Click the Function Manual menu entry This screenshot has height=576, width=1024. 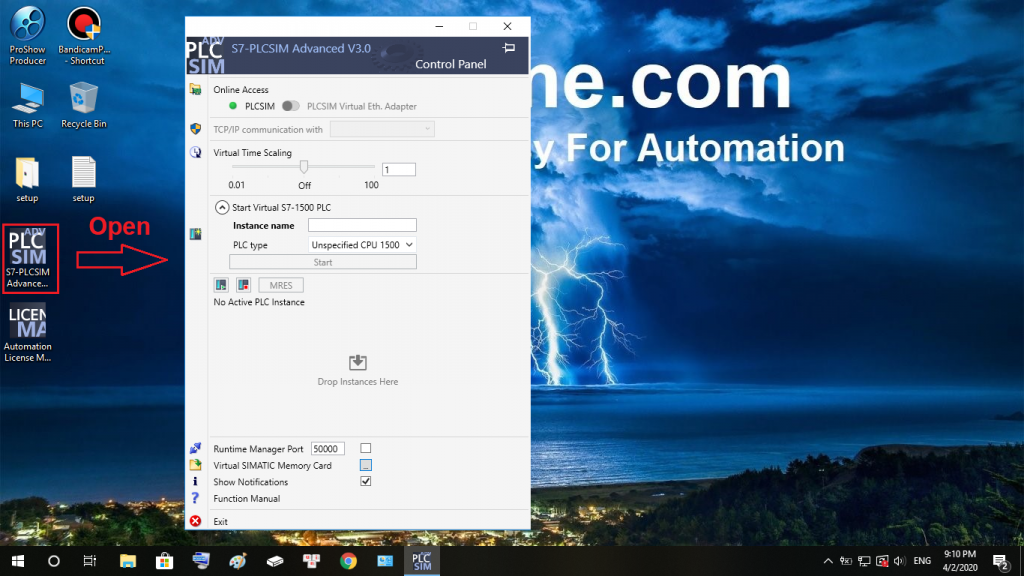pos(247,498)
